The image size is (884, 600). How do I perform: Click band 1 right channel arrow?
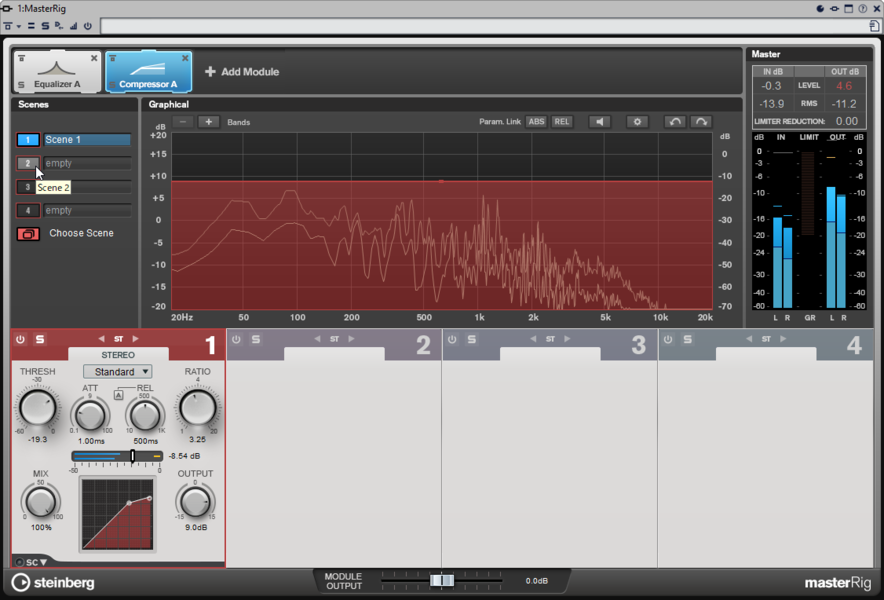(x=135, y=339)
